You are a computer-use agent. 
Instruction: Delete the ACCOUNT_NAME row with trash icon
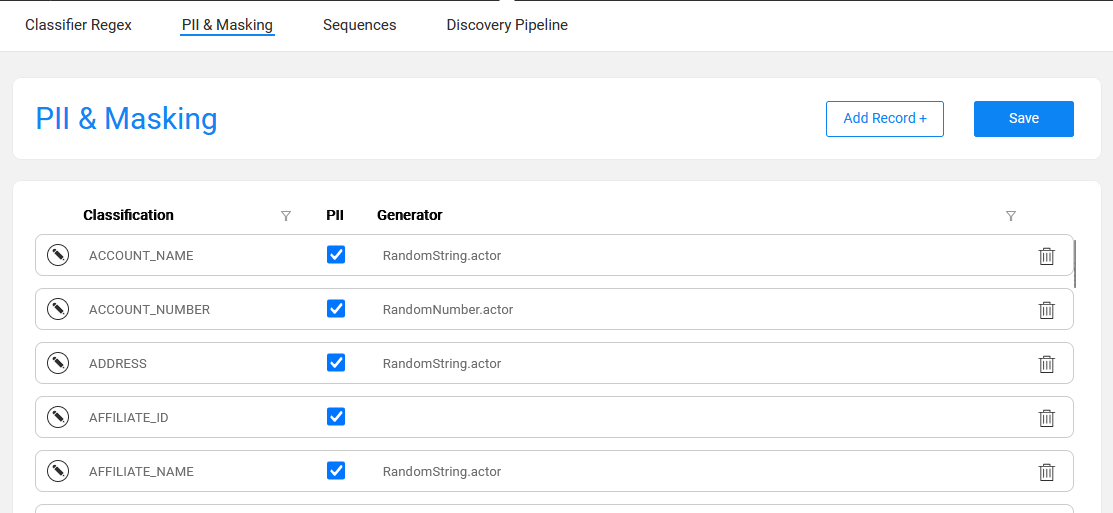coord(1046,256)
